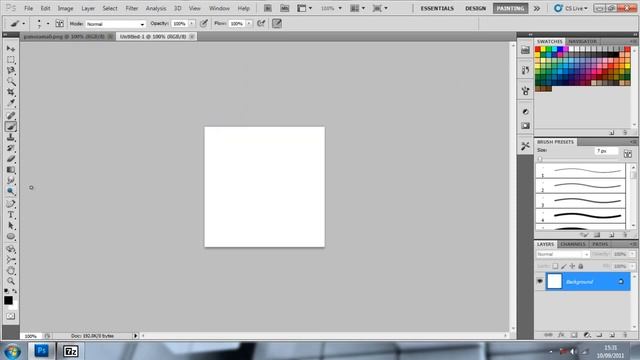This screenshot has width=640, height=360.
Task: Toggle lock all on layer
Action: [x=580, y=266]
